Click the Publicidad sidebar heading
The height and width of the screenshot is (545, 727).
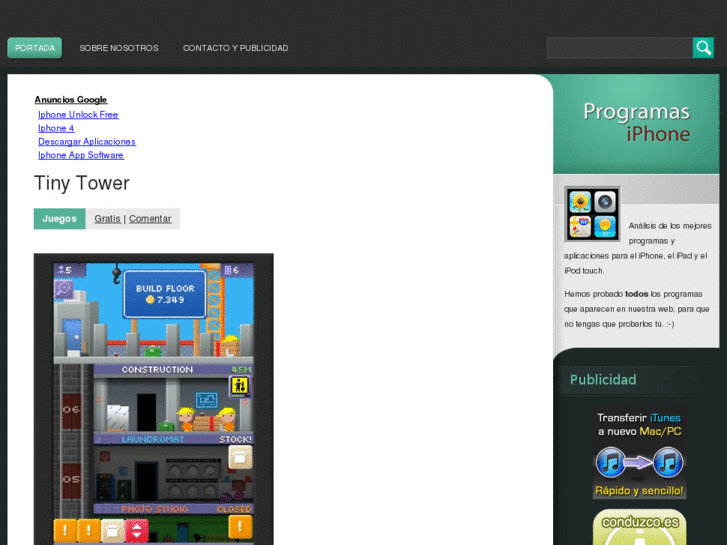pyautogui.click(x=603, y=380)
